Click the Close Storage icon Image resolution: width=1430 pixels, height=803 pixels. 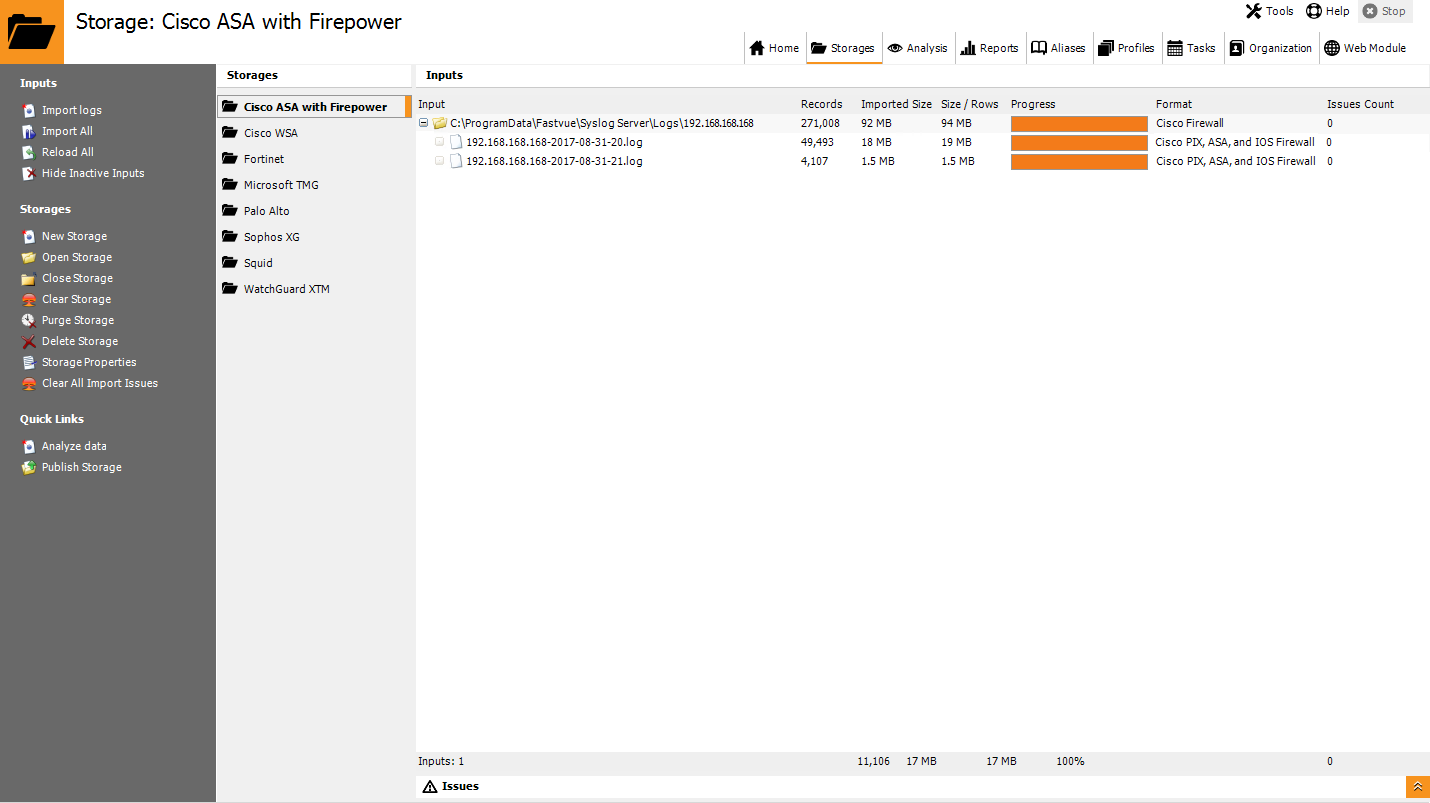point(29,278)
